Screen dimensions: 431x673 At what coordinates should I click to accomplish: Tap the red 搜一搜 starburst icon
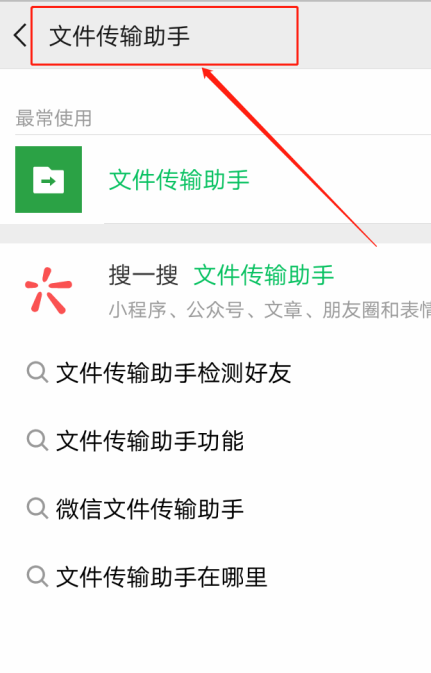(x=49, y=290)
